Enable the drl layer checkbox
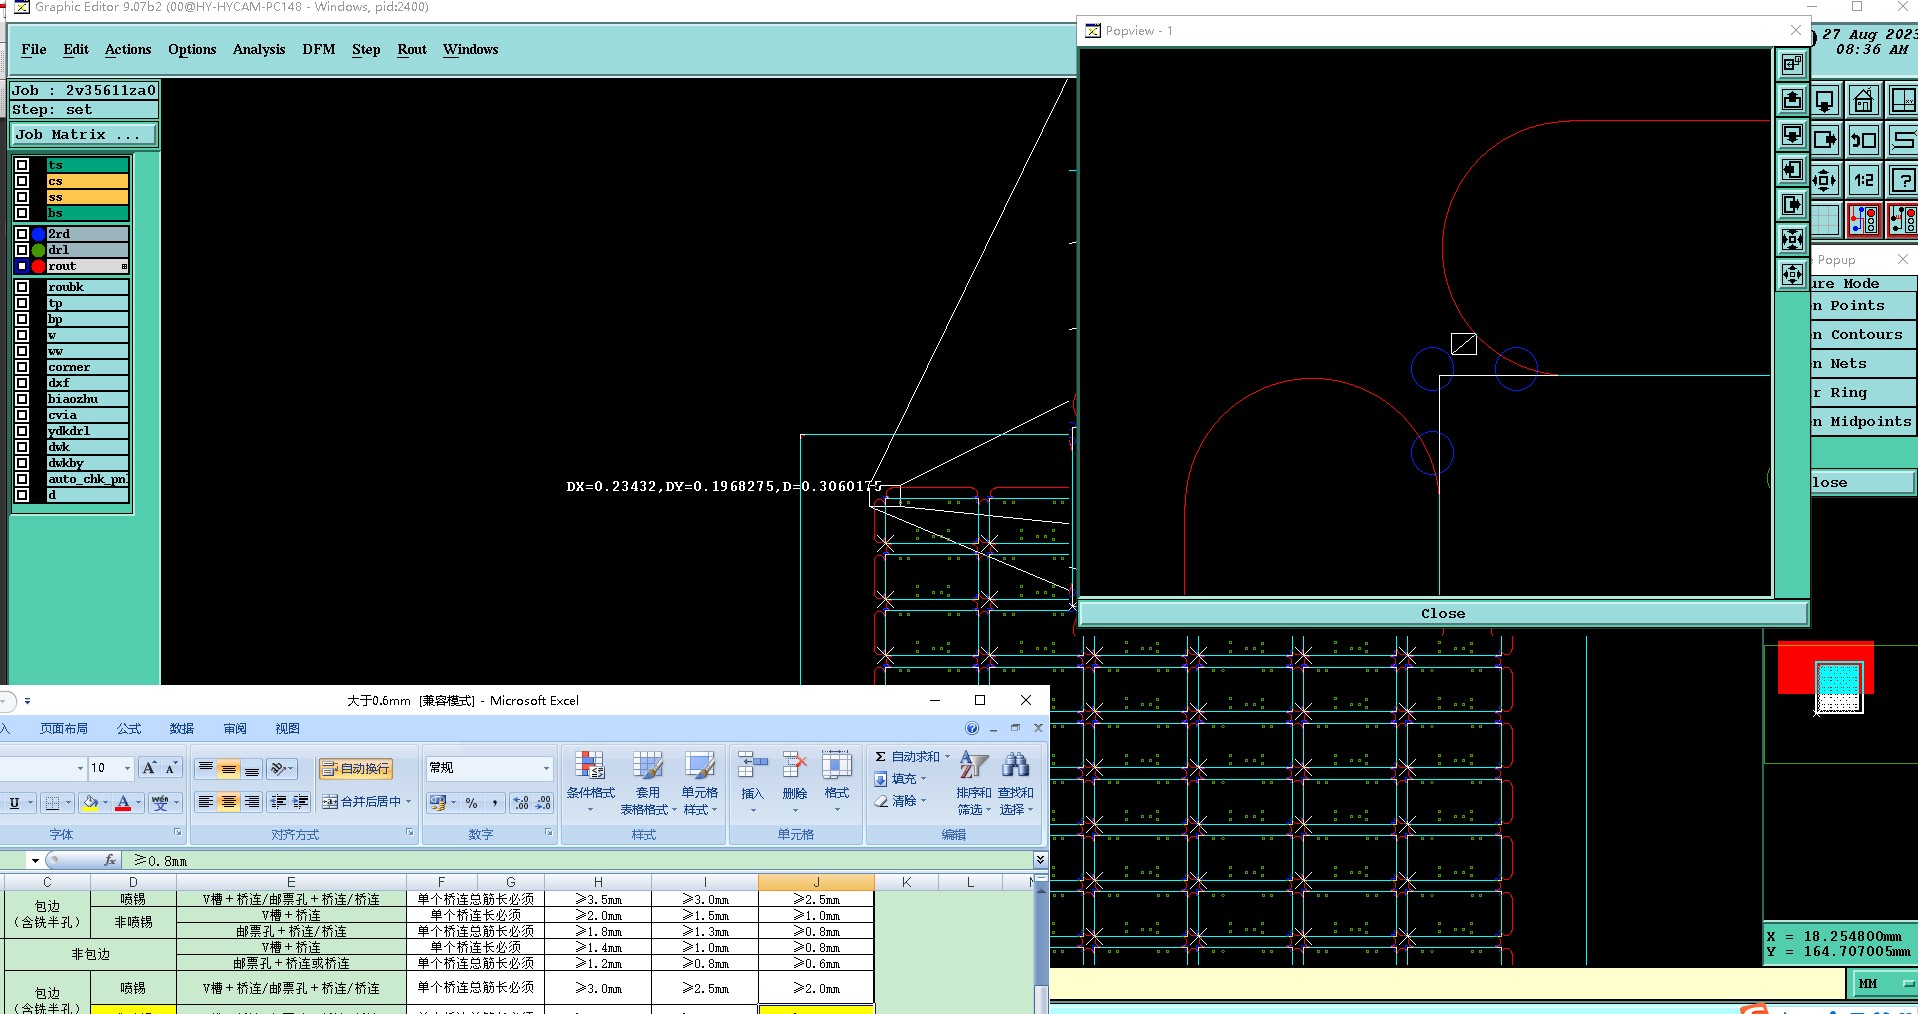Viewport: 1918px width, 1014px height. (x=22, y=250)
